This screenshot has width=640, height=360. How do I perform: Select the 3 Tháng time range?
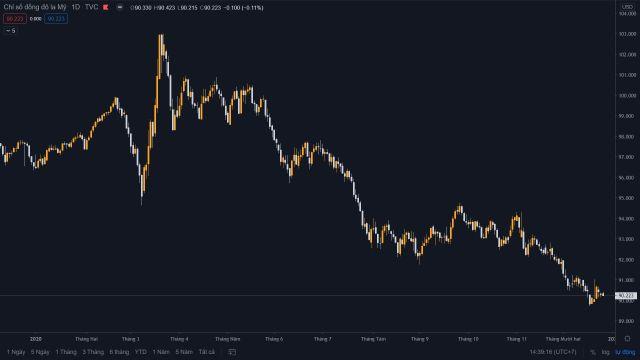click(x=93, y=352)
